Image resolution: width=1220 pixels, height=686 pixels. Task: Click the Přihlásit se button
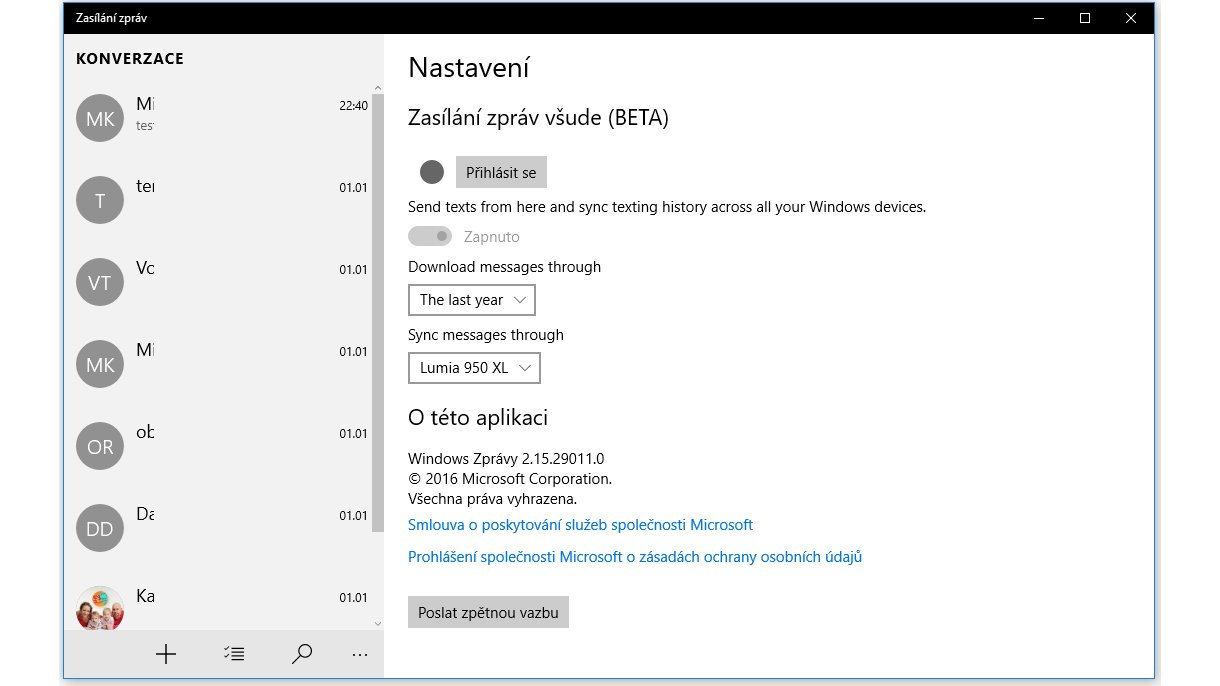click(x=501, y=172)
